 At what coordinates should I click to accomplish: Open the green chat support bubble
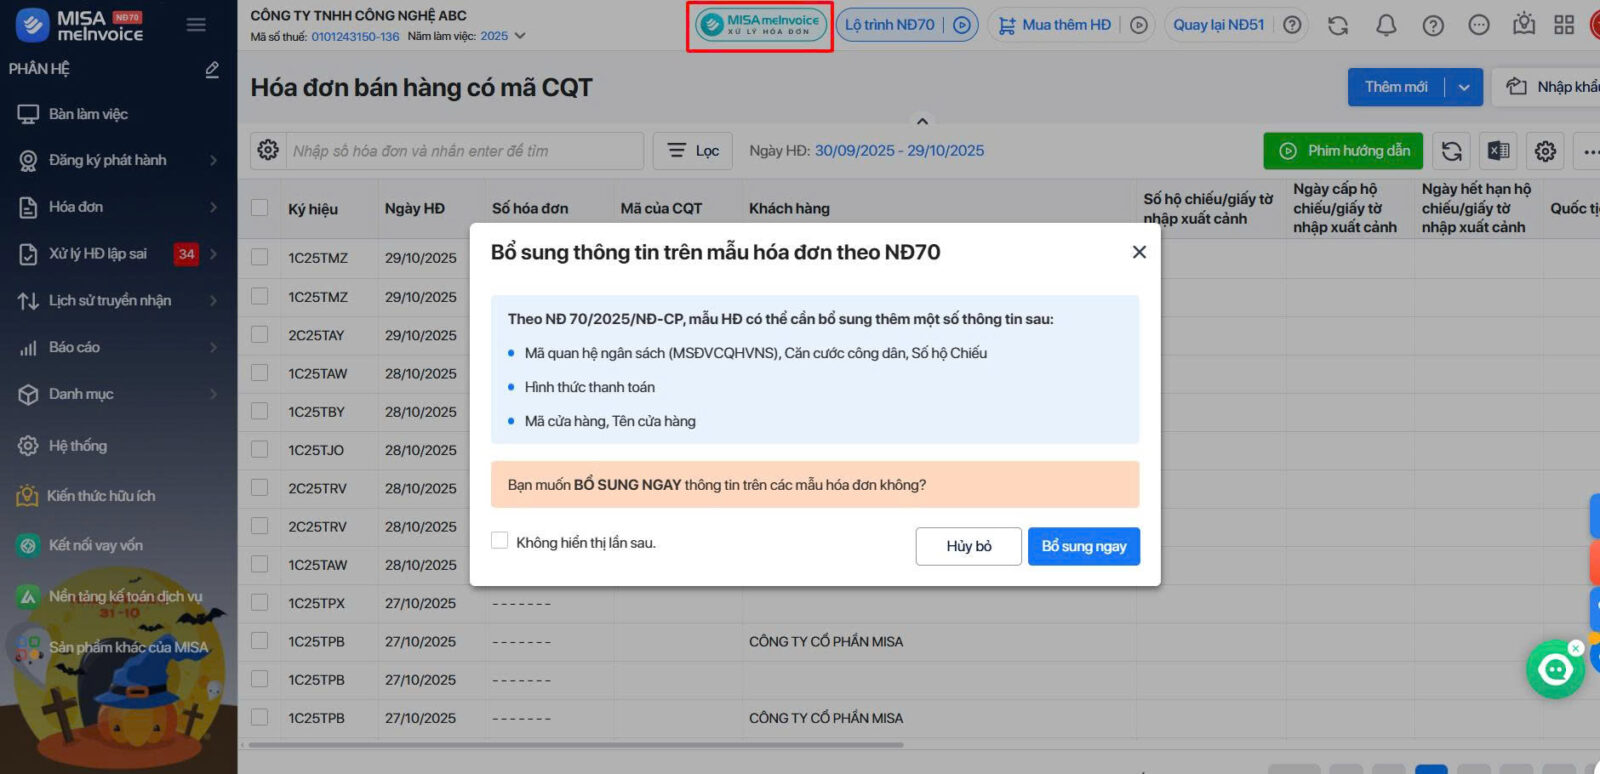[1554, 669]
